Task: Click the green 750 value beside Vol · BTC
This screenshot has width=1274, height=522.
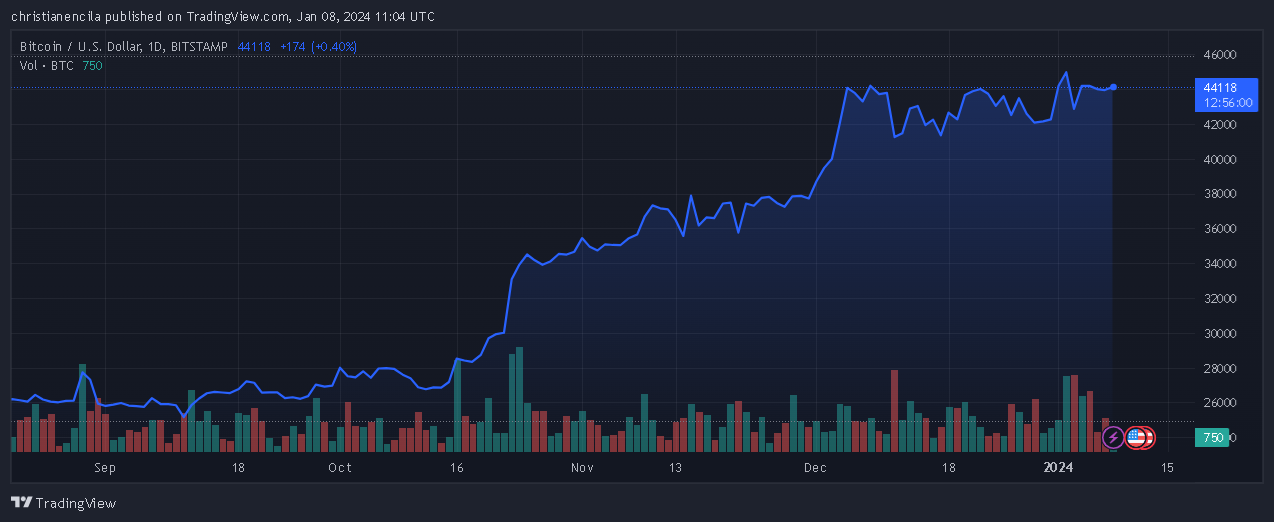Action: pyautogui.click(x=92, y=65)
